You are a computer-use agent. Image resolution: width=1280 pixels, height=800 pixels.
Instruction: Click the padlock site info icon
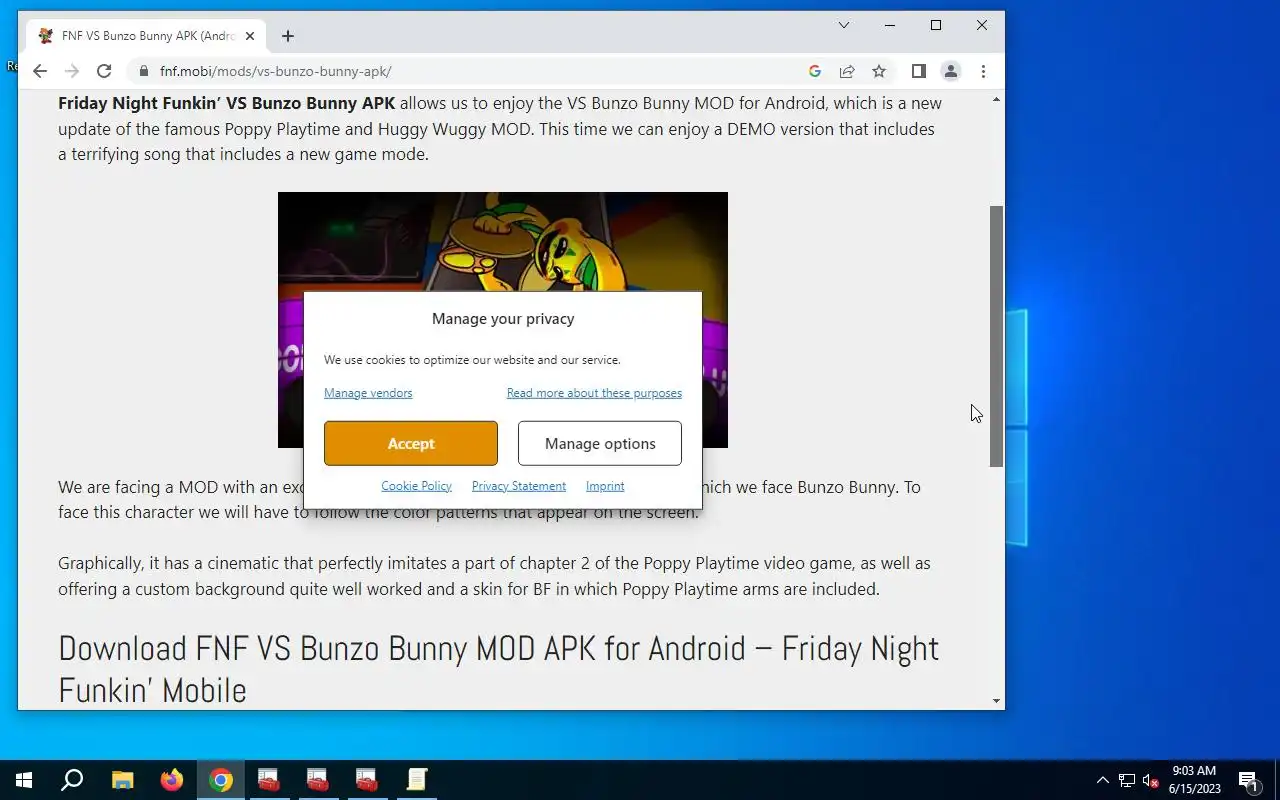(143, 71)
